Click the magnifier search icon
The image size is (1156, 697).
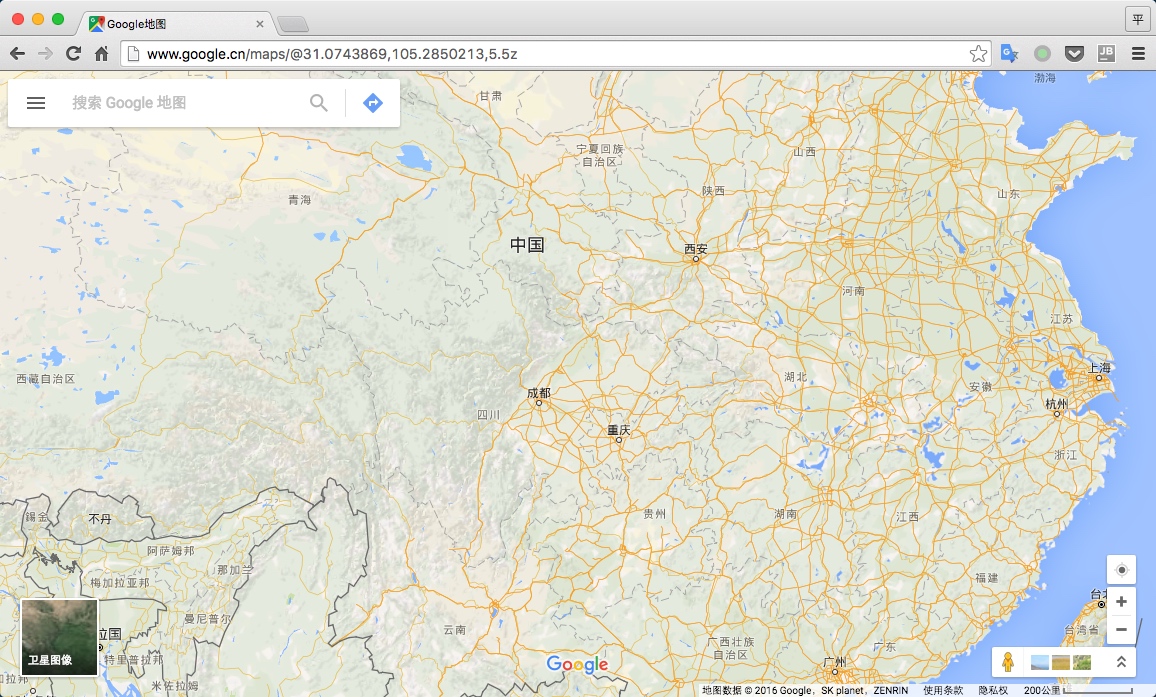(x=319, y=103)
